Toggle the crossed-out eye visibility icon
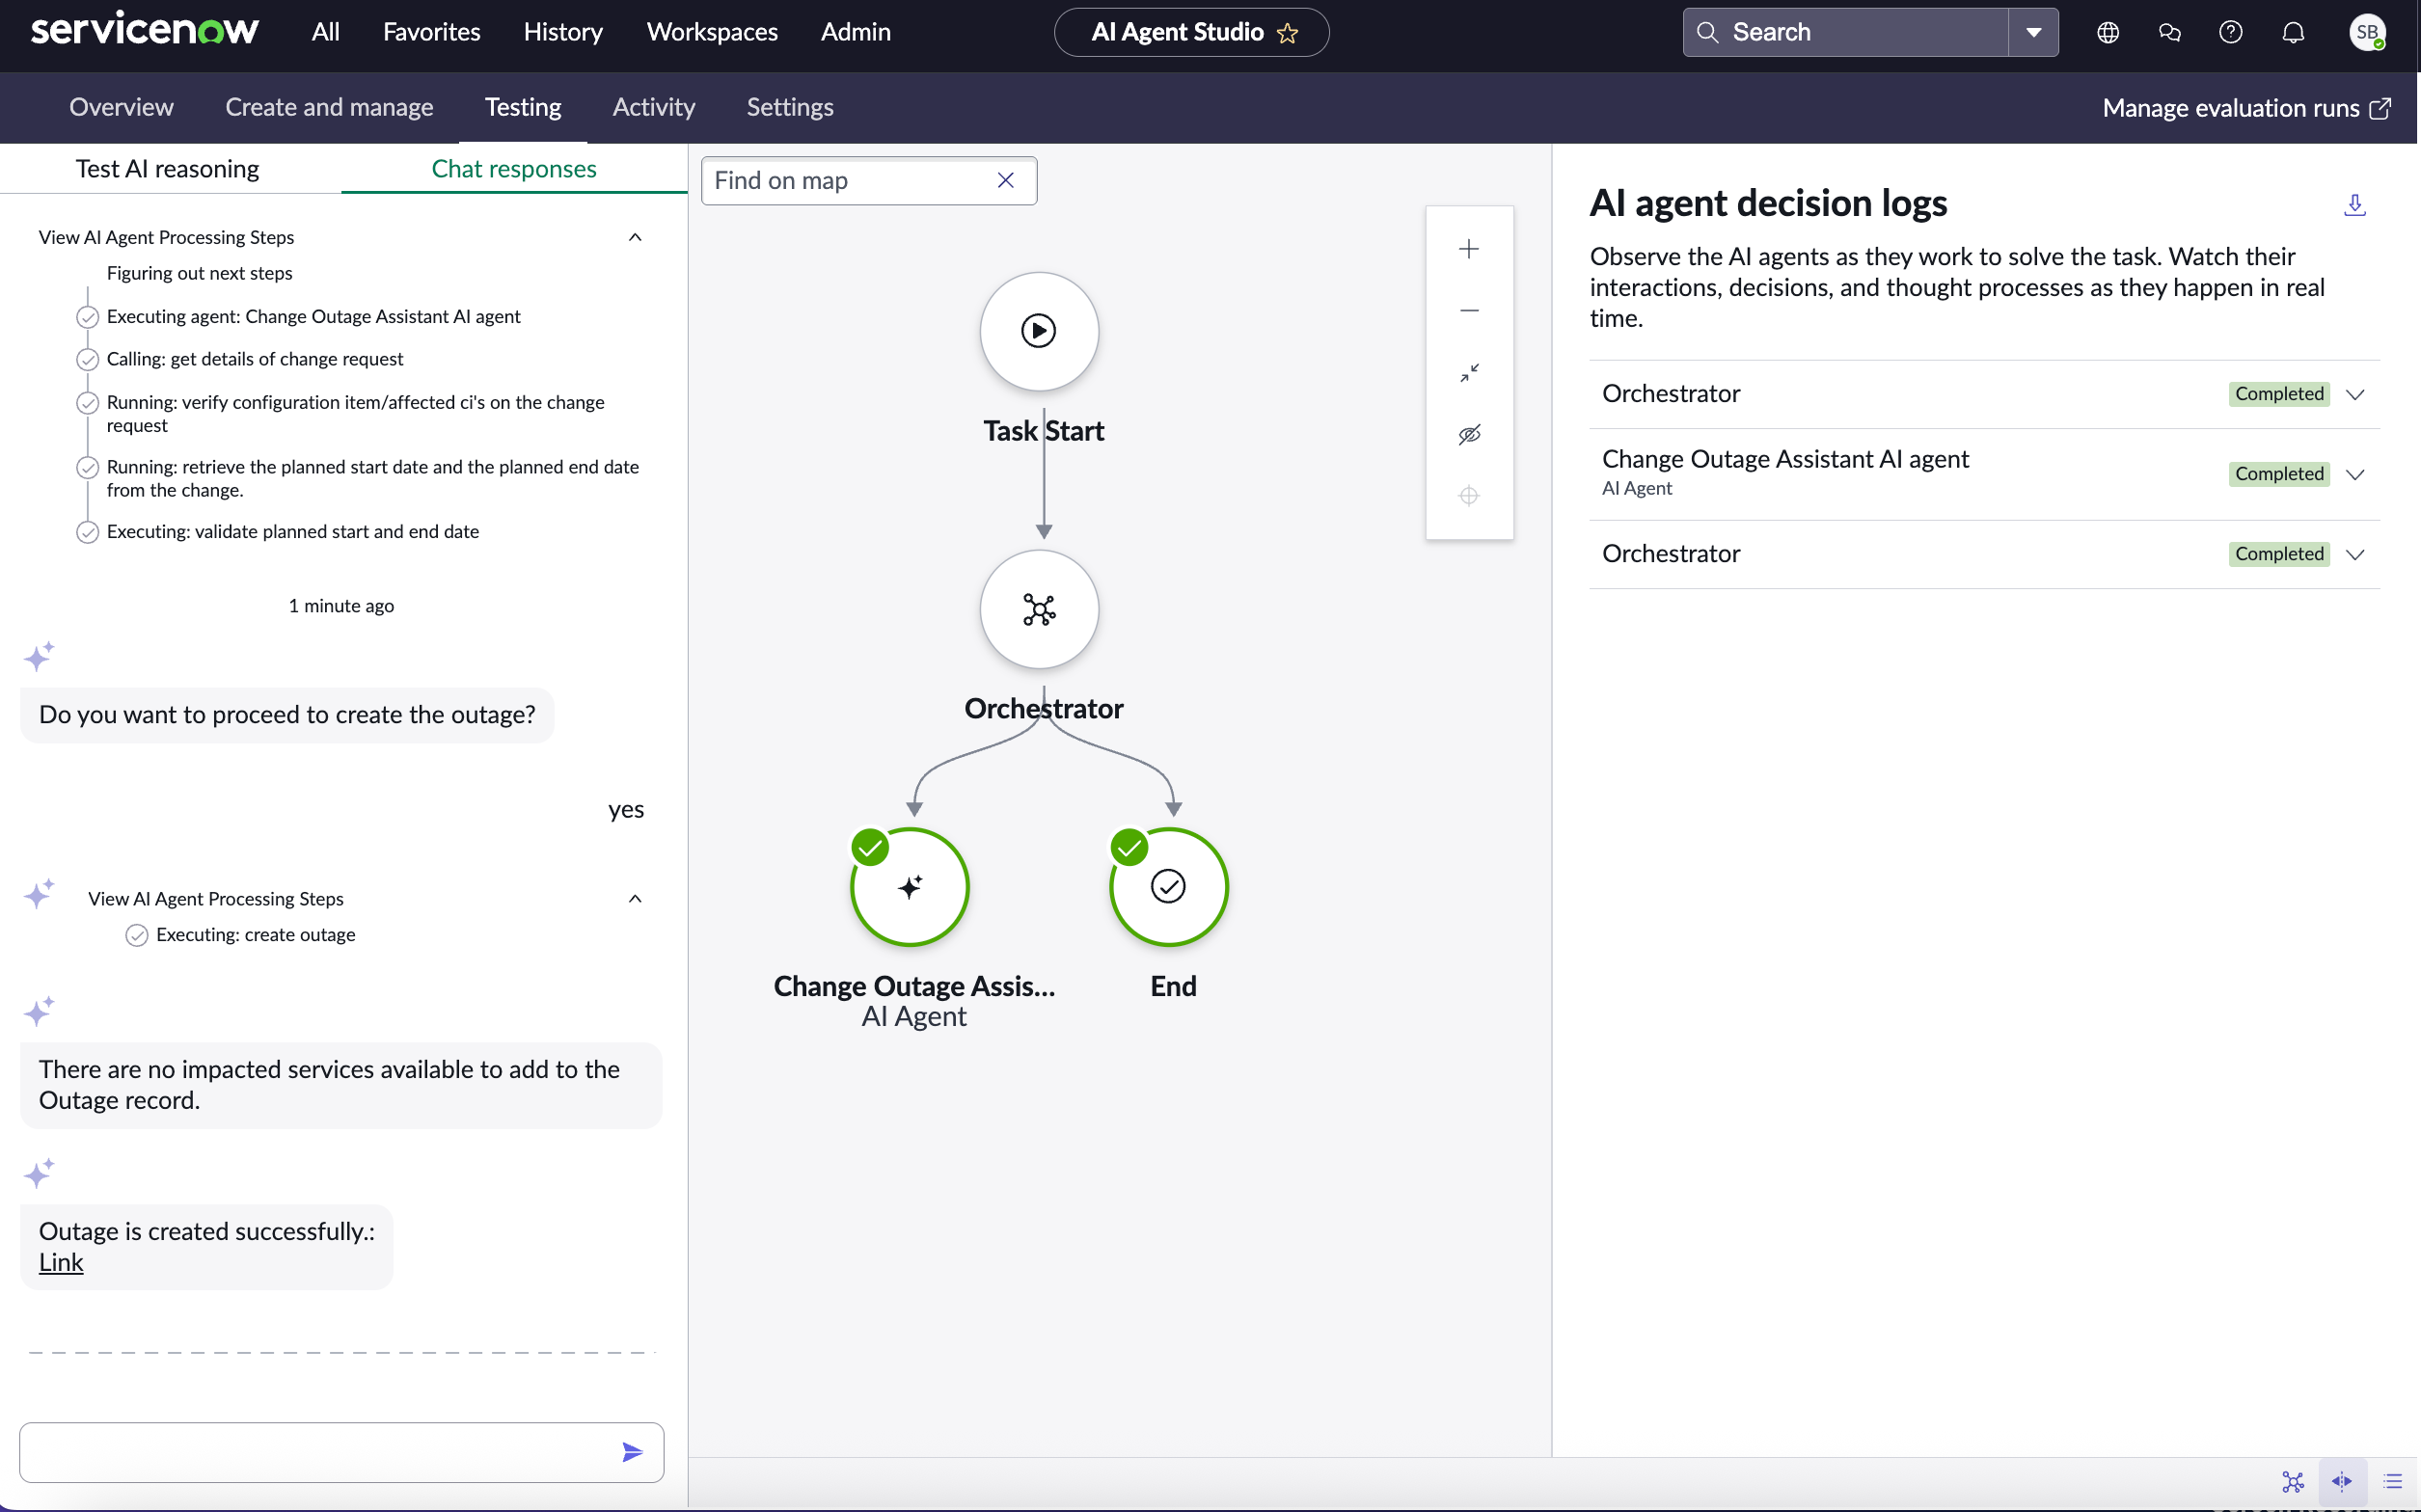2421x1512 pixels. tap(1468, 434)
